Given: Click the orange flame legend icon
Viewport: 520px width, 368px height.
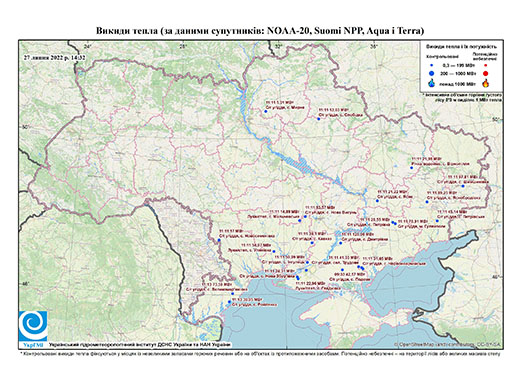Looking at the screenshot, I should click(x=486, y=83).
